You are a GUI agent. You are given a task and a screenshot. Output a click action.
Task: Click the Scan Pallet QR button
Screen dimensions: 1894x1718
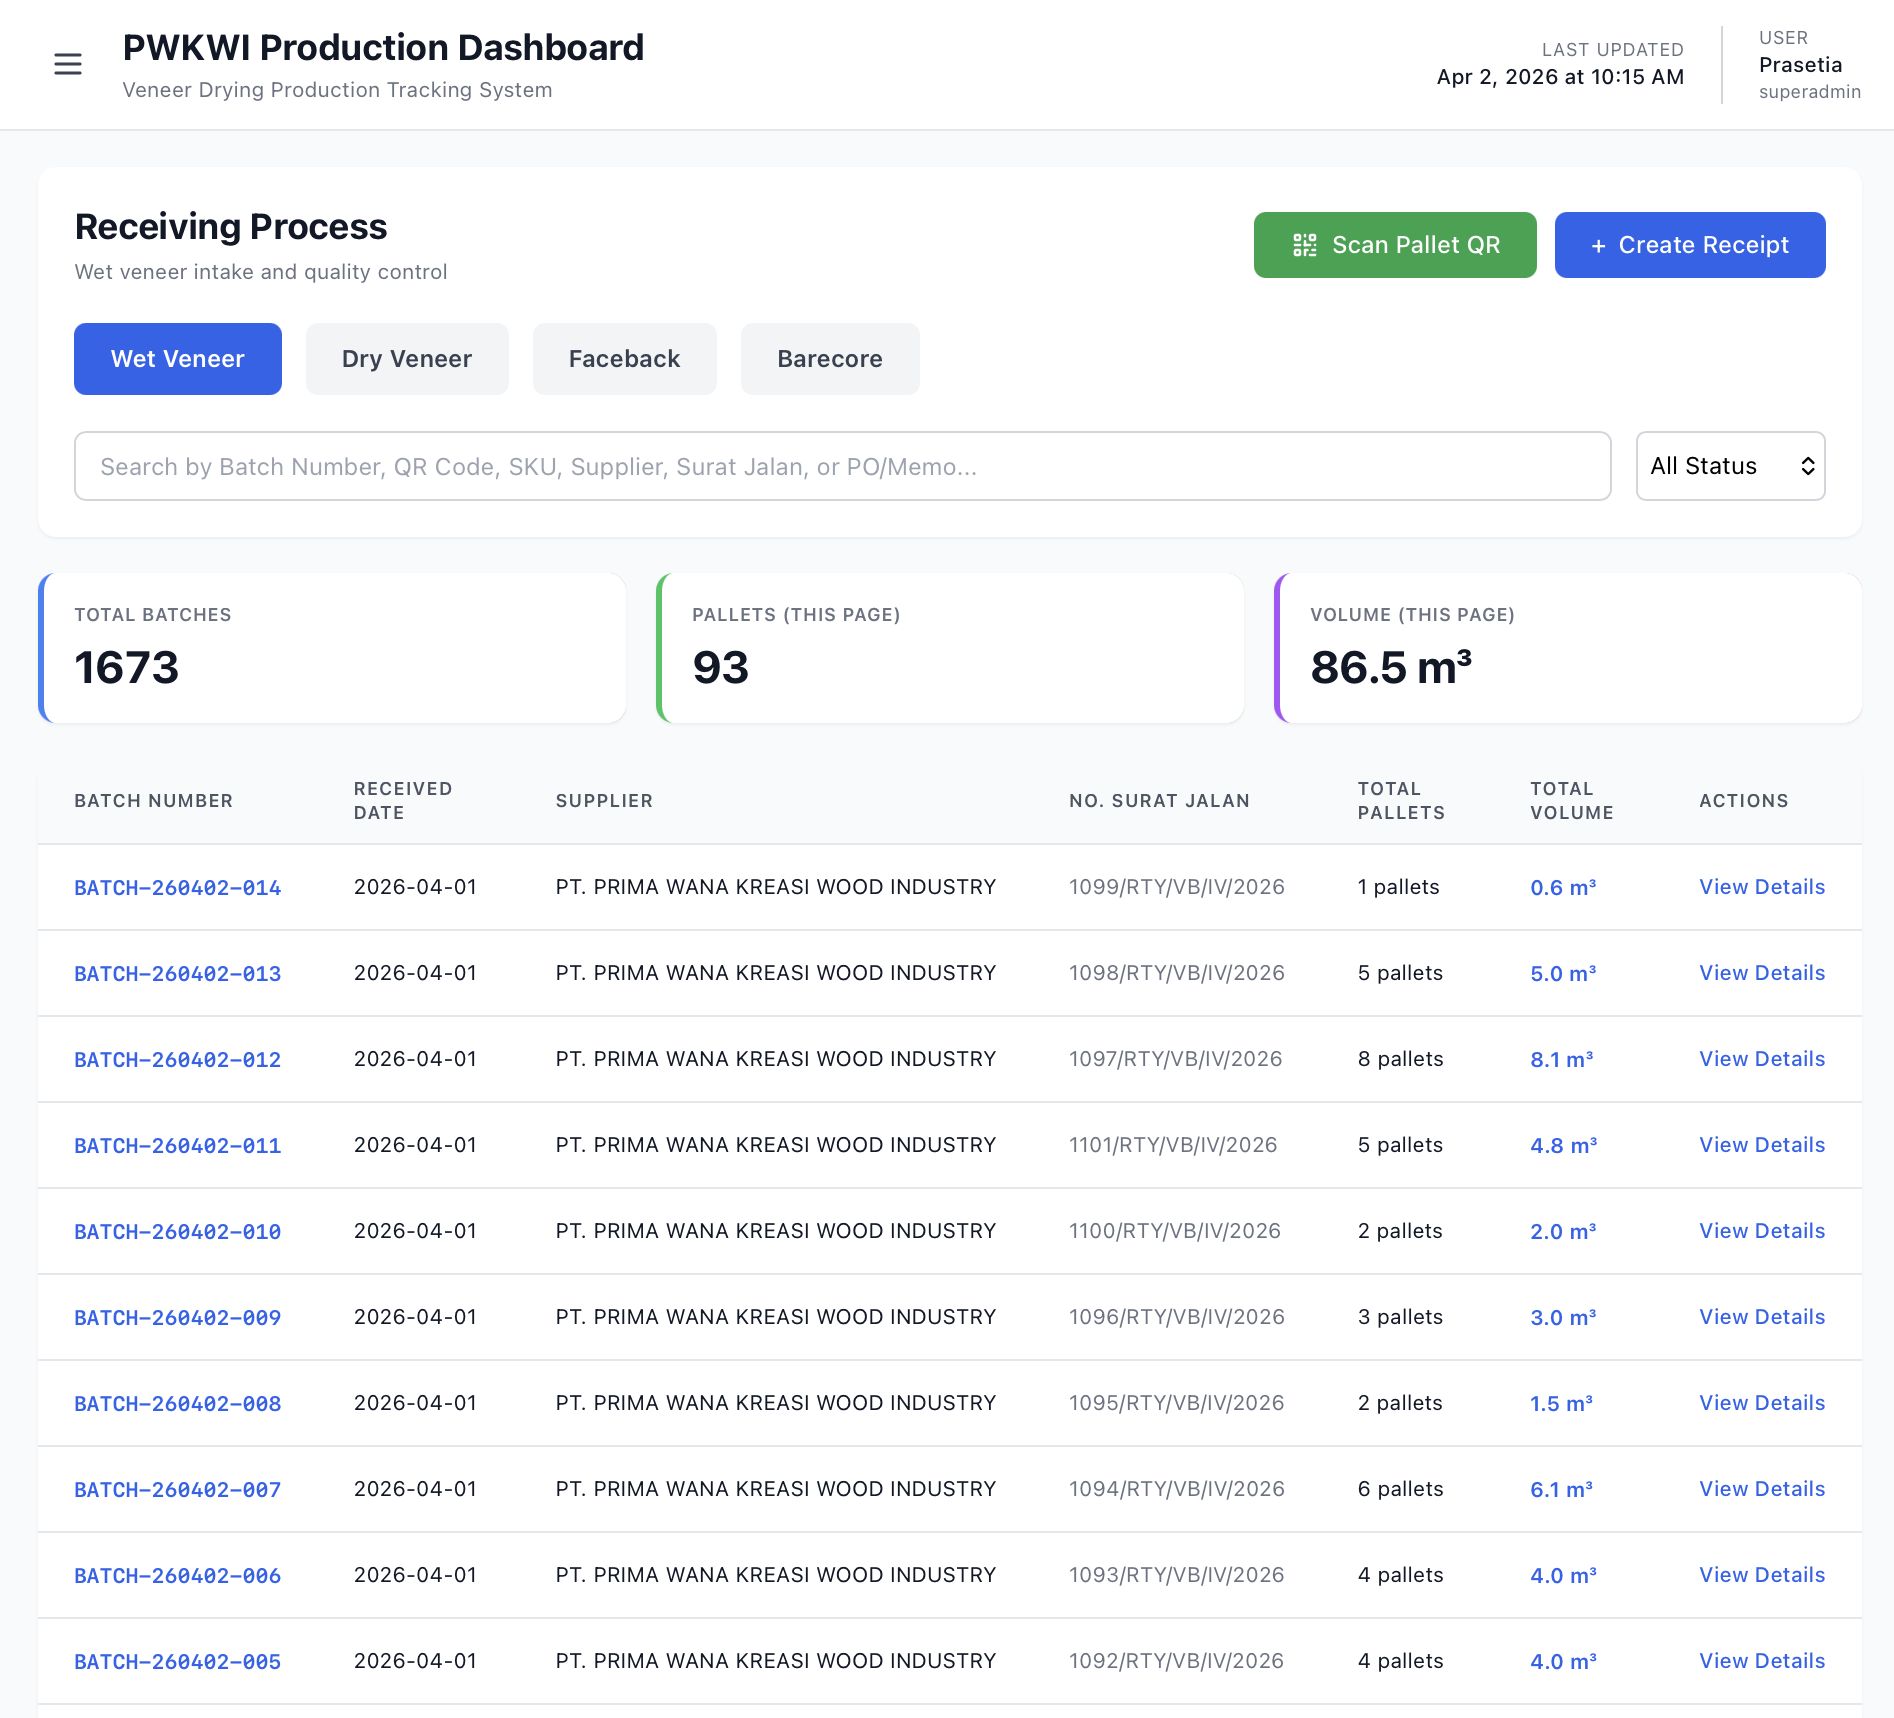[x=1394, y=245]
